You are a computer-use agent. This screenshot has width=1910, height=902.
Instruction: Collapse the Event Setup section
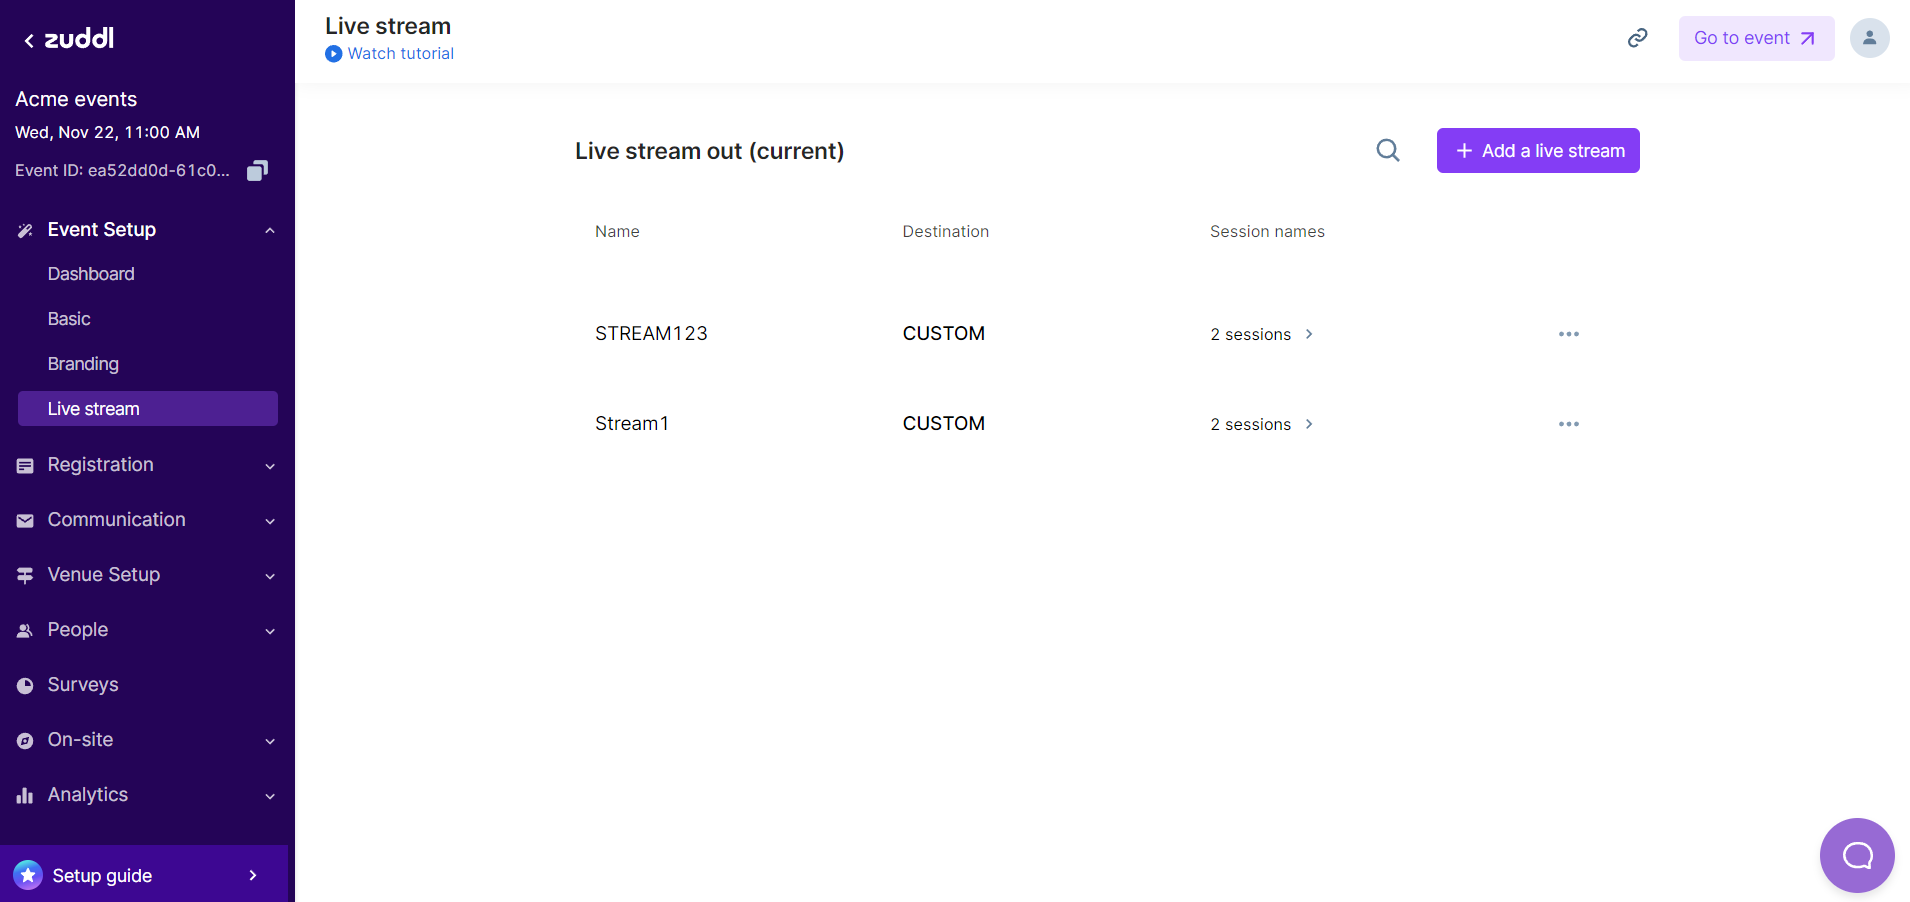click(x=269, y=230)
